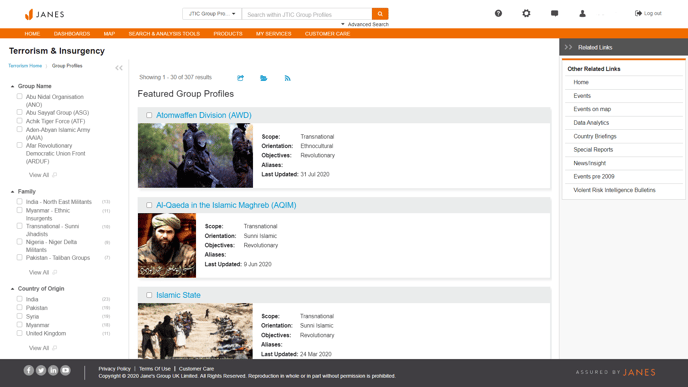Click the Janes logo
Viewport: 688px width, 387px height.
click(x=44, y=14)
